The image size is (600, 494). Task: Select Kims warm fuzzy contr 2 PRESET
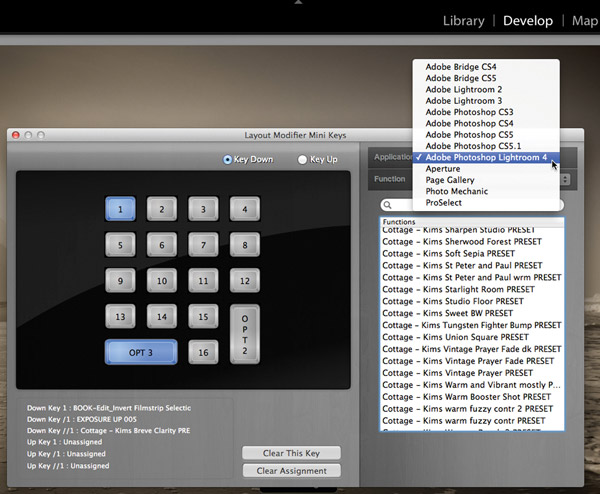pyautogui.click(x=472, y=409)
